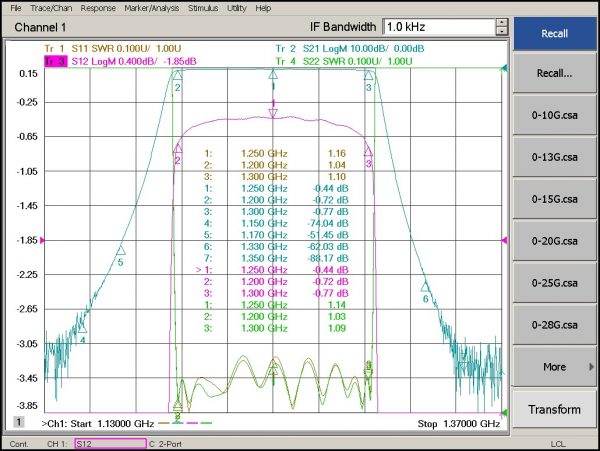Screen dimensions: 600x451
Task: Expand the More softkey submenu
Action: tap(554, 367)
